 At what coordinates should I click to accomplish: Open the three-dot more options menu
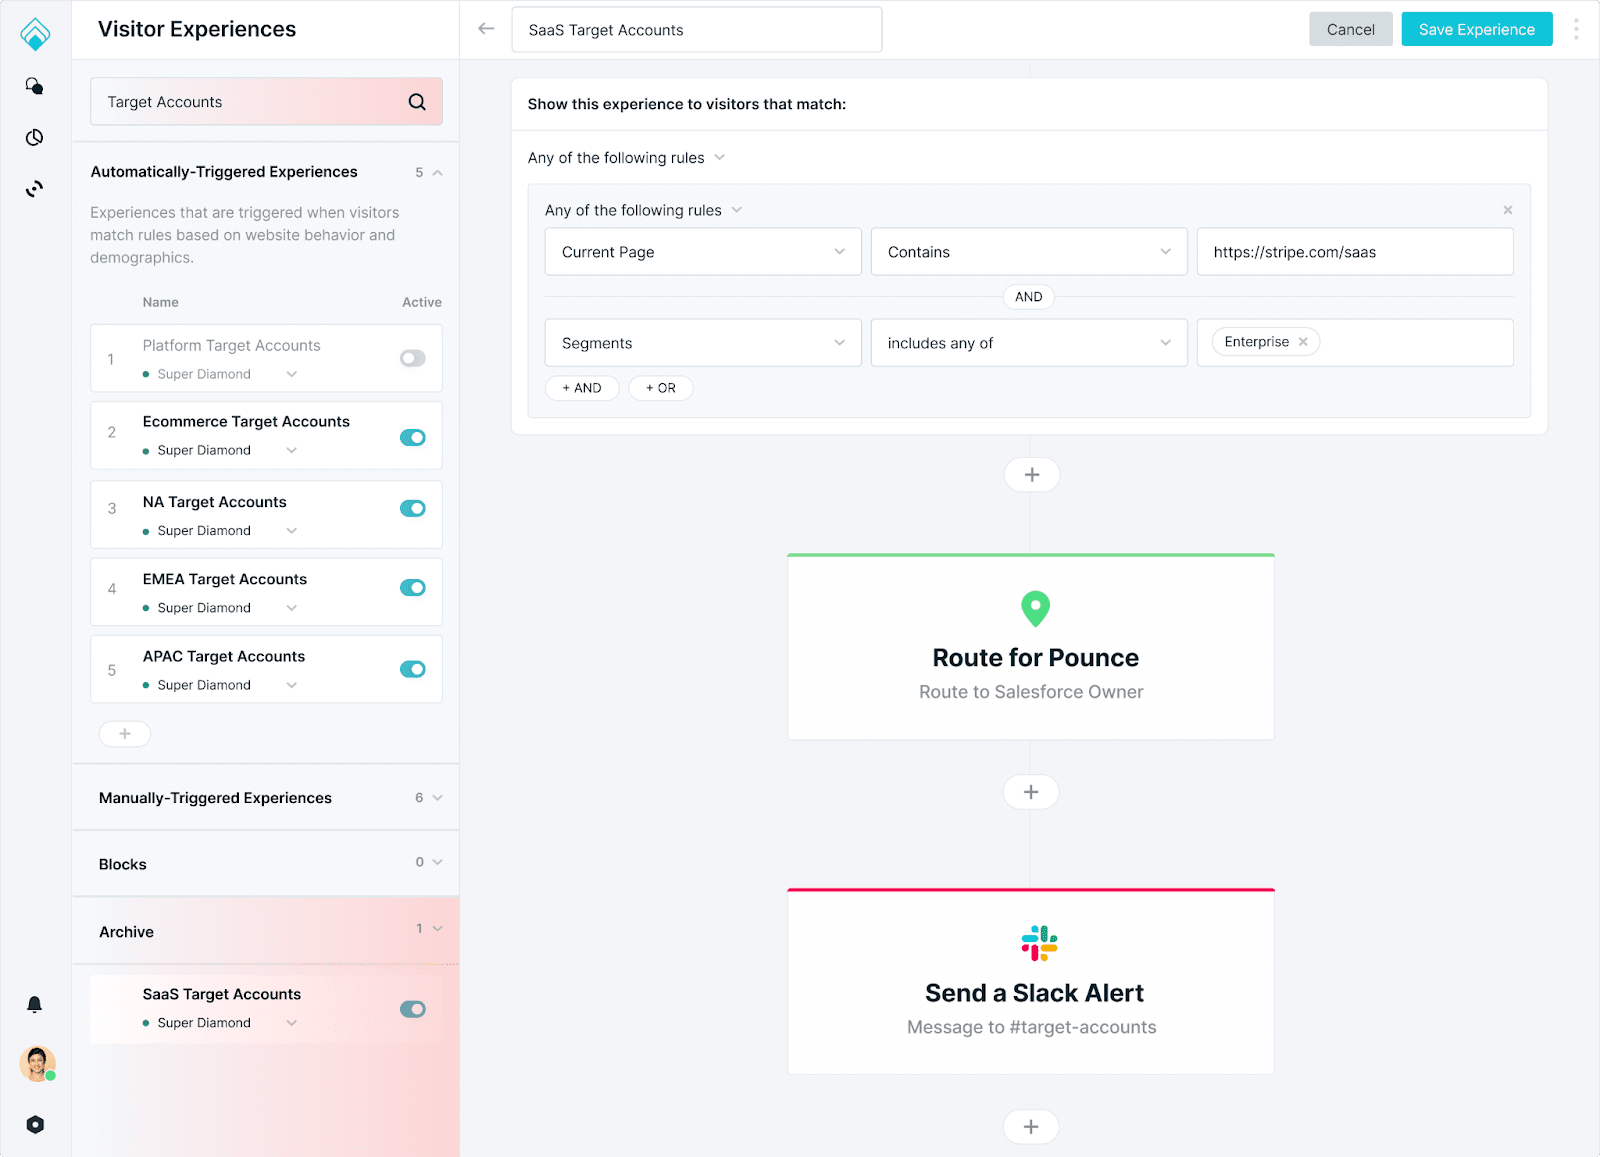click(x=1576, y=29)
